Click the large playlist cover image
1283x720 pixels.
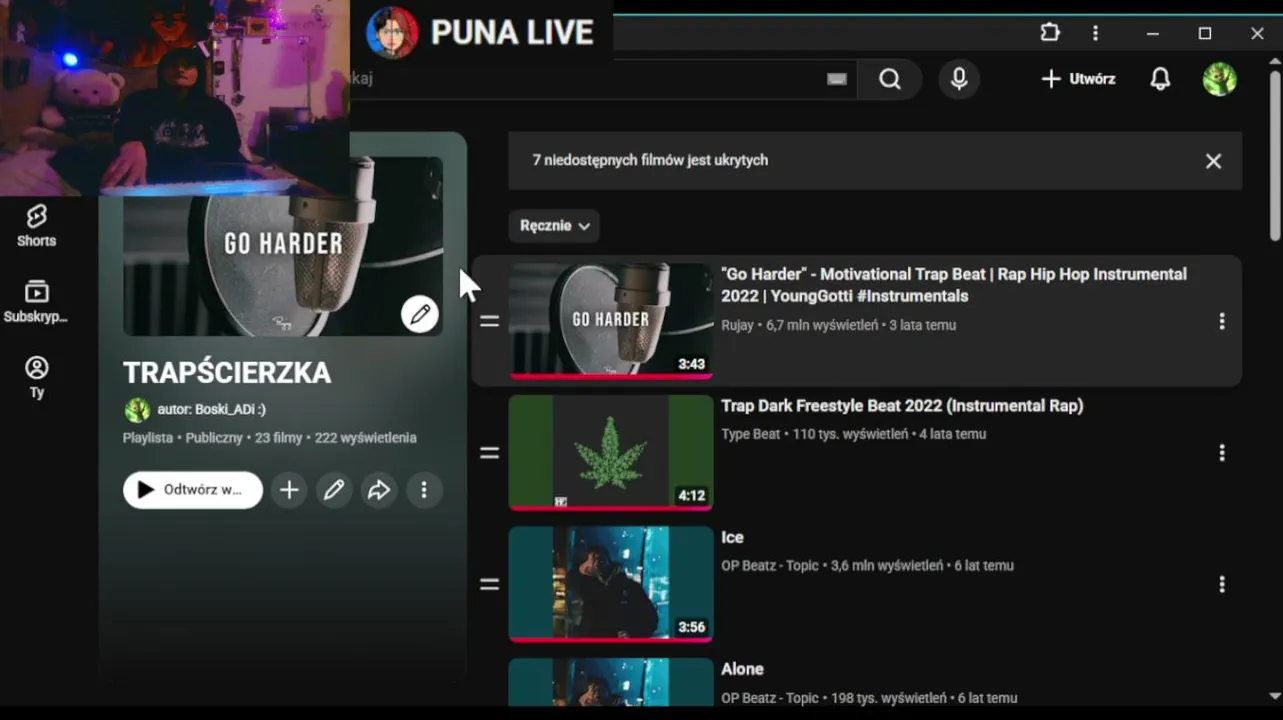tap(283, 246)
